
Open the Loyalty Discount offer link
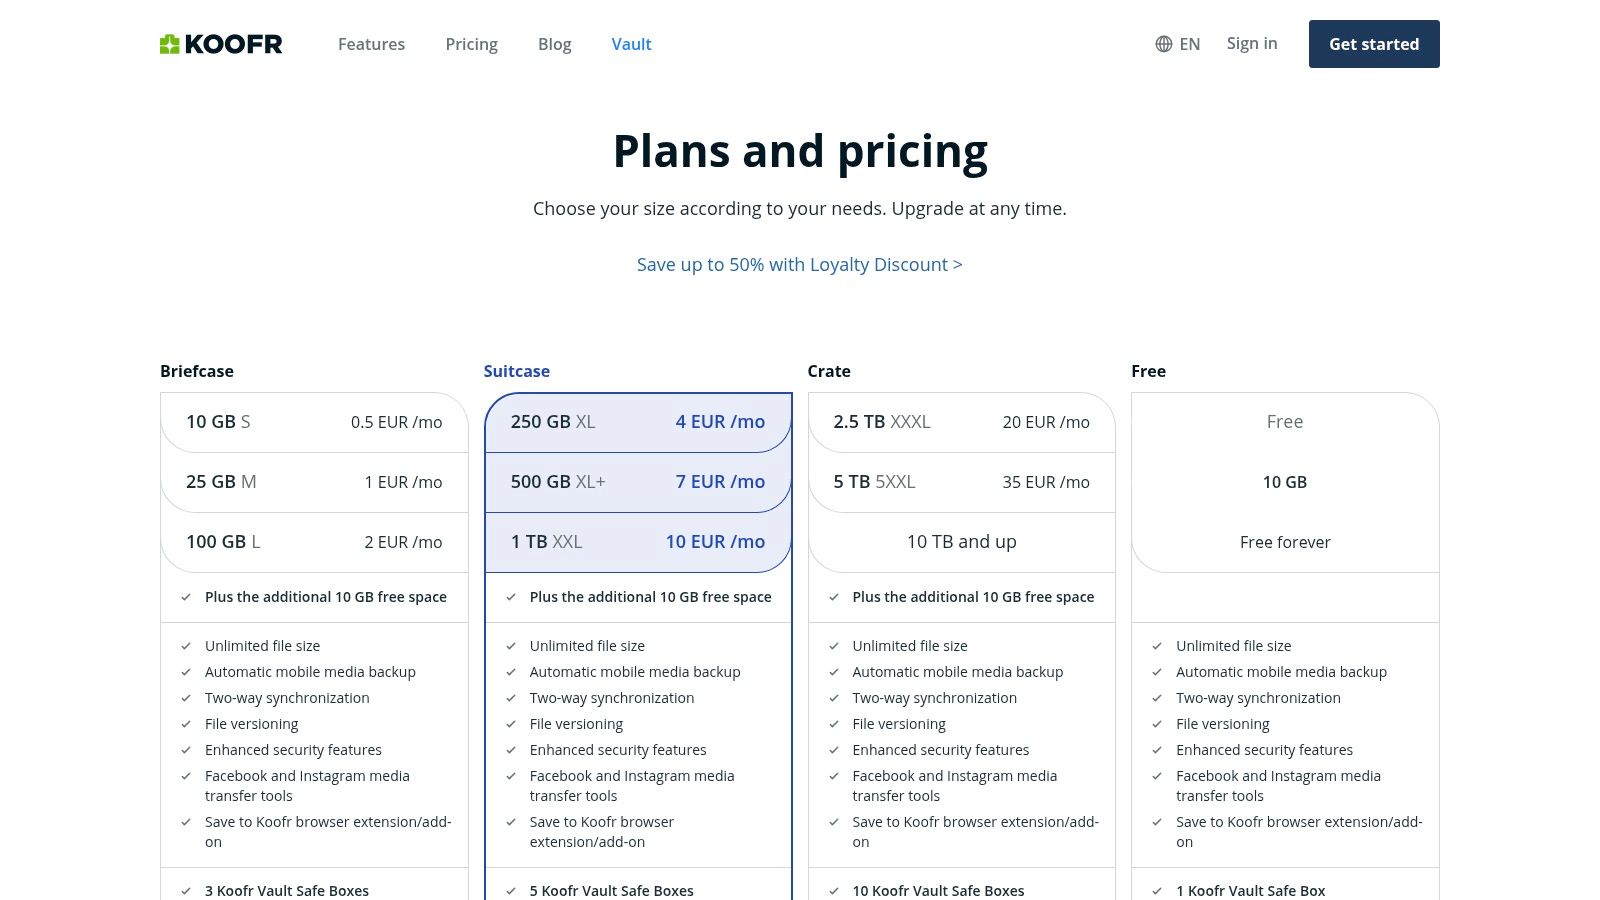pyautogui.click(x=799, y=265)
